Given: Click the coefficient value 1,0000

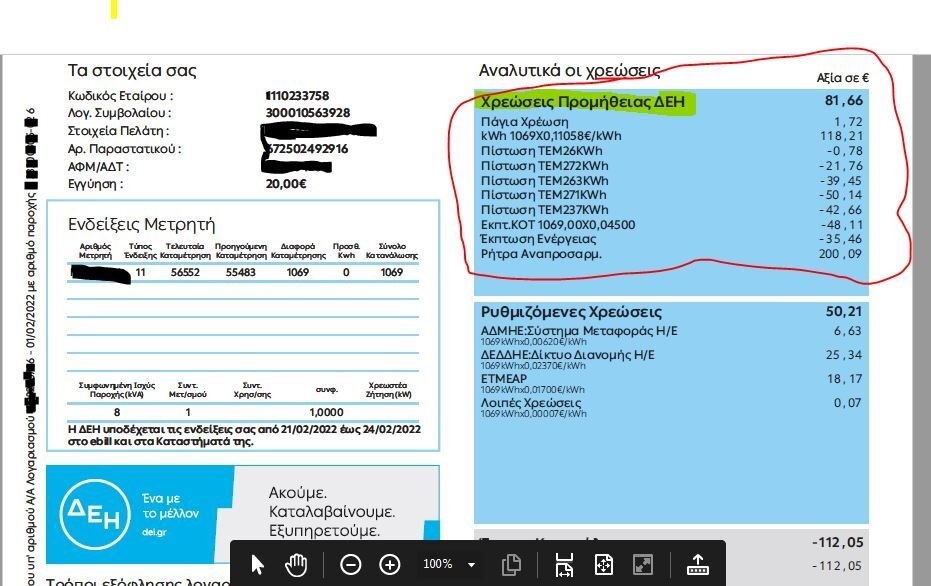Looking at the screenshot, I should pyautogui.click(x=327, y=412).
